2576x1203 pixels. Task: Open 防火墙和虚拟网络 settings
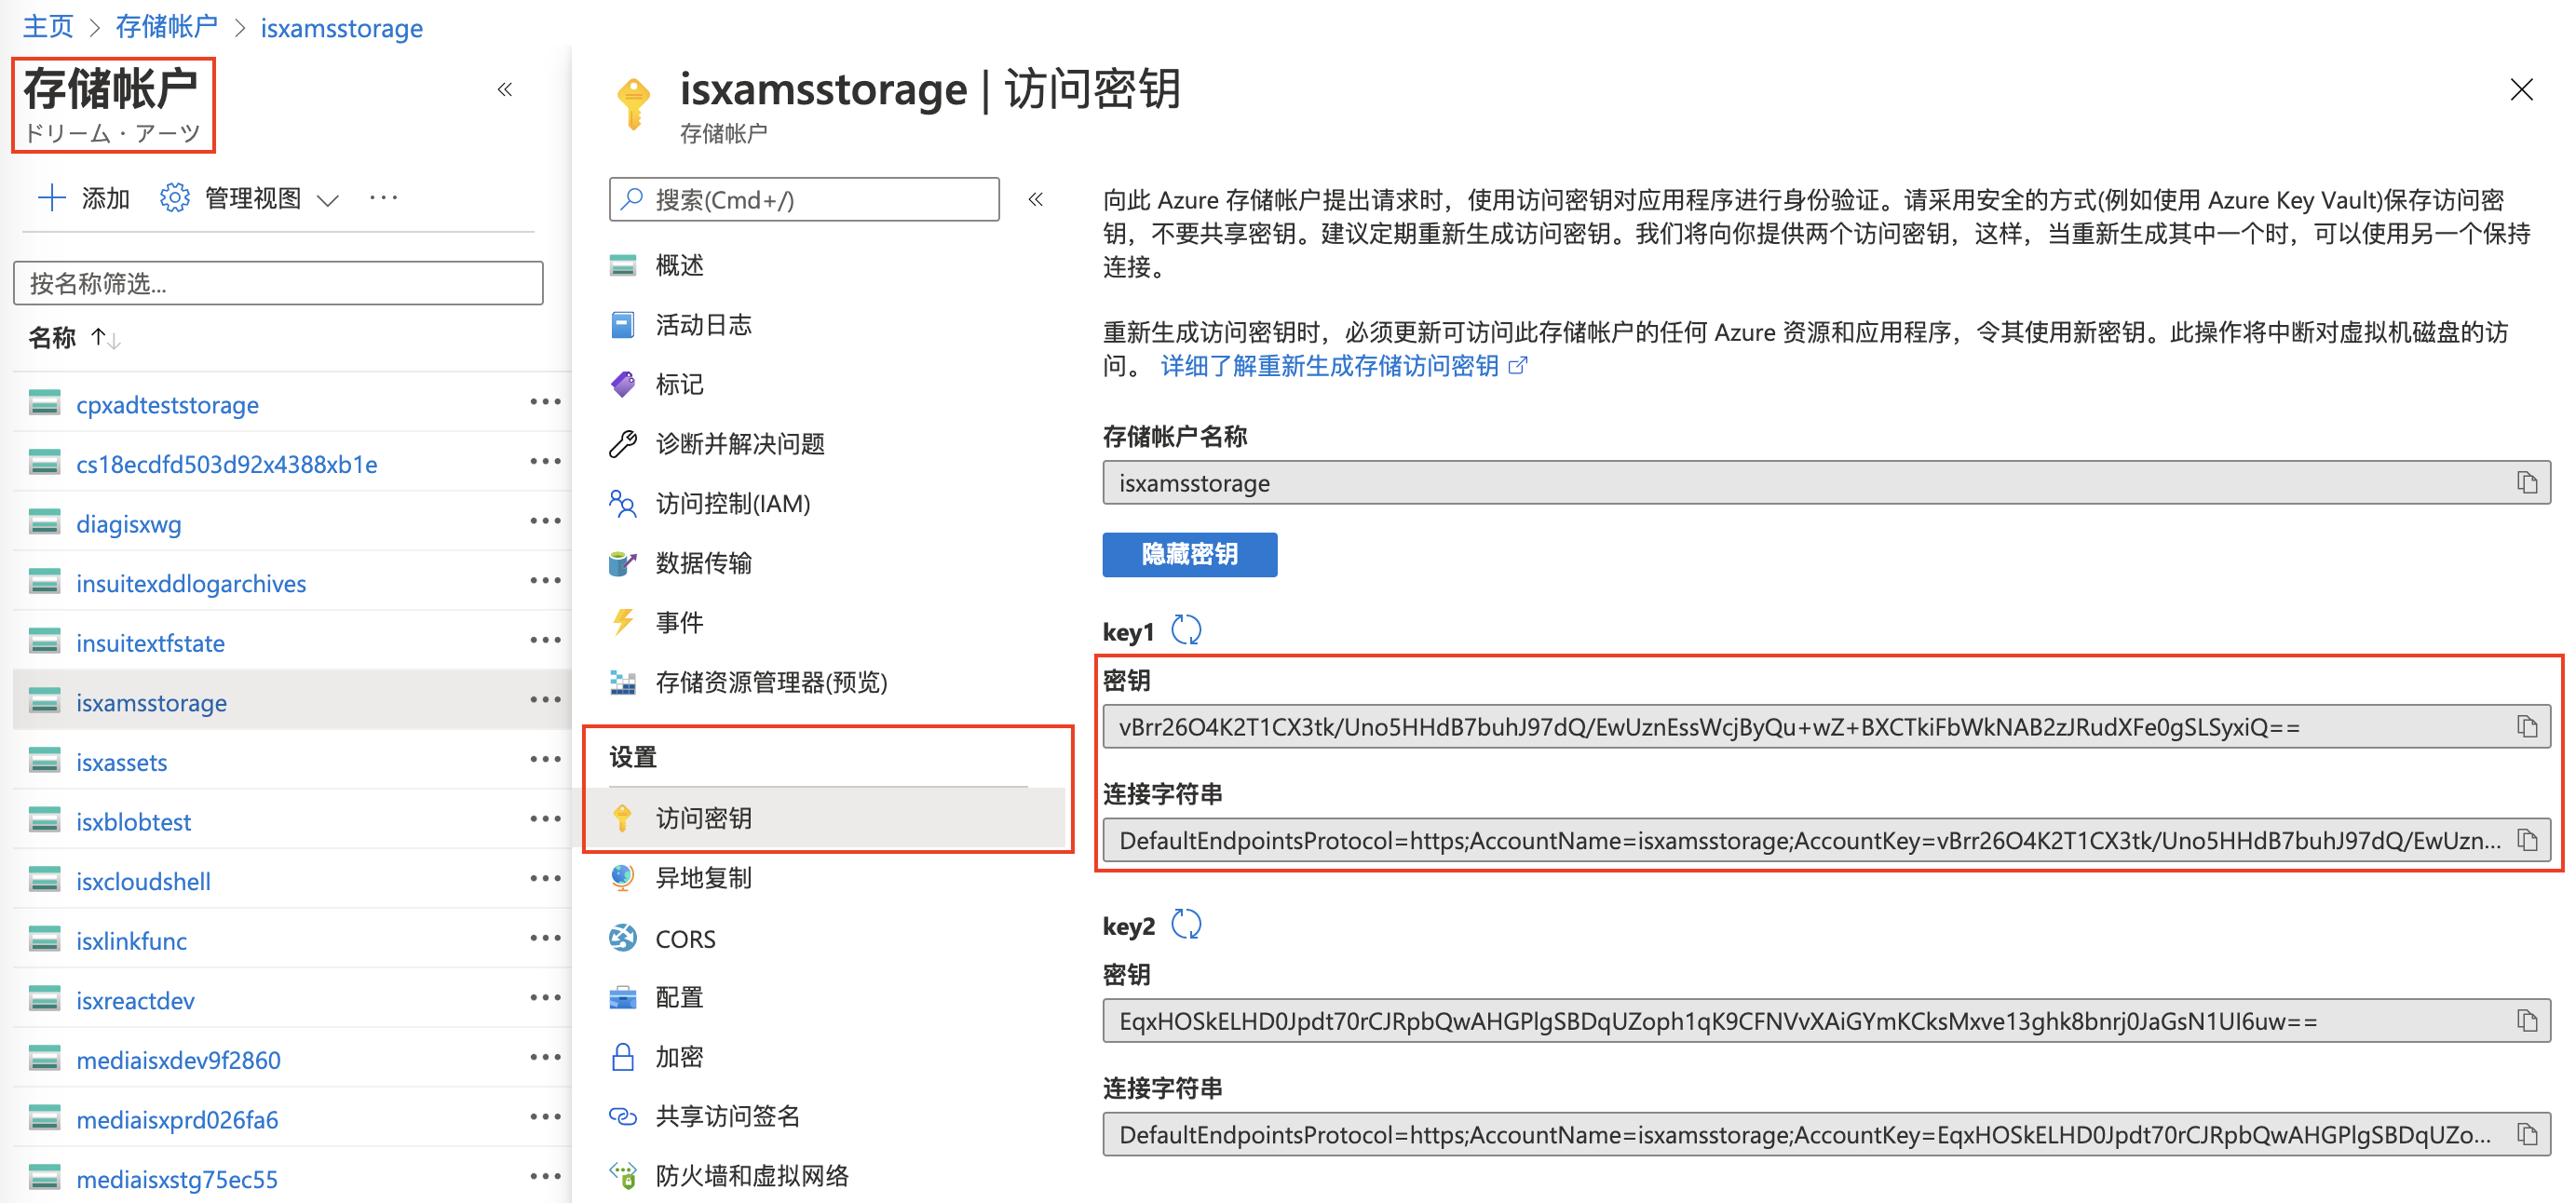[x=751, y=1175]
